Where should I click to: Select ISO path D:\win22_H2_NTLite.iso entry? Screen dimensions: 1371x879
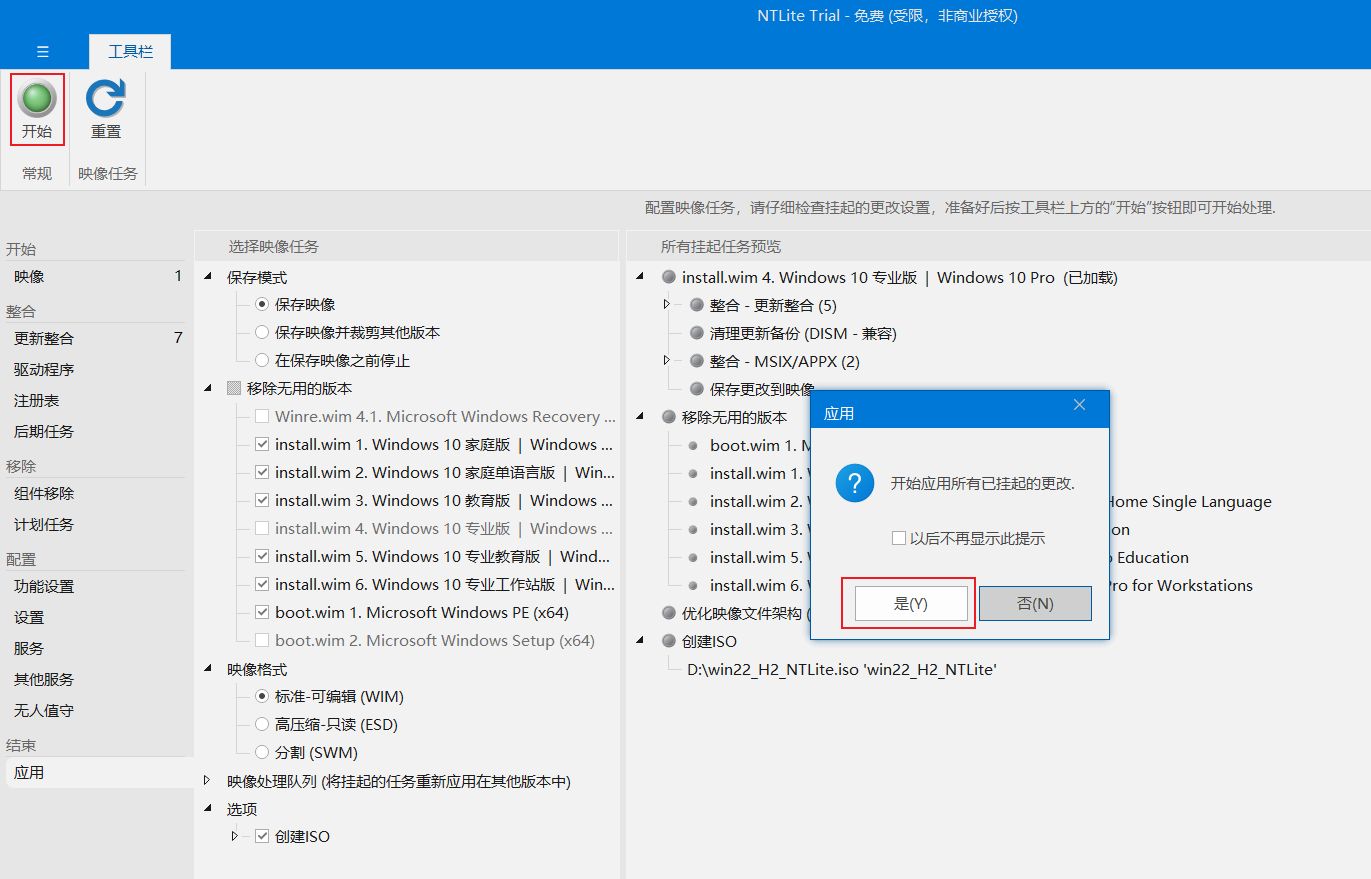point(841,669)
